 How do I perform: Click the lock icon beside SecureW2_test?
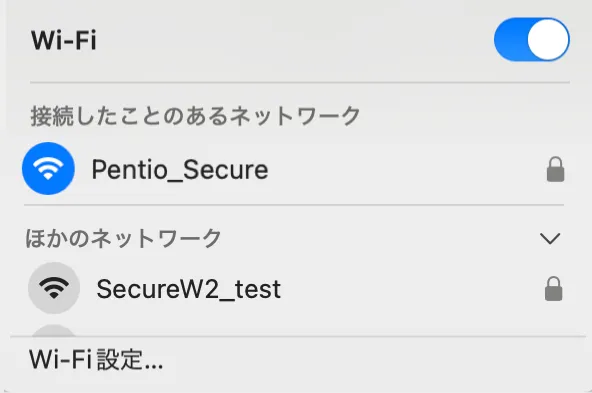pos(553,289)
